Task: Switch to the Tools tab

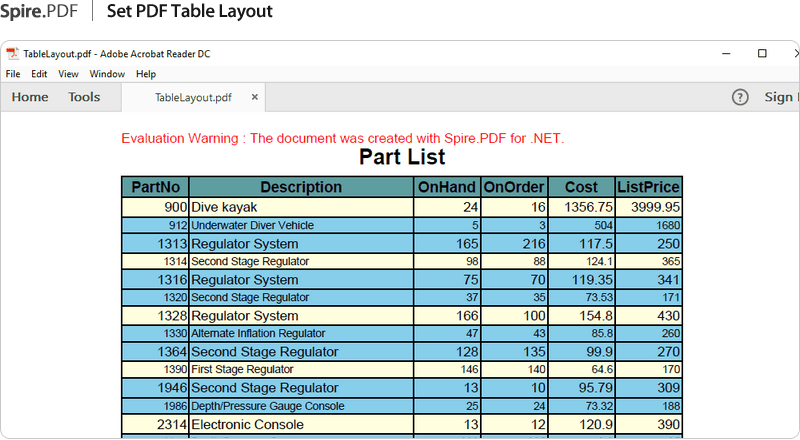Action: (84, 97)
